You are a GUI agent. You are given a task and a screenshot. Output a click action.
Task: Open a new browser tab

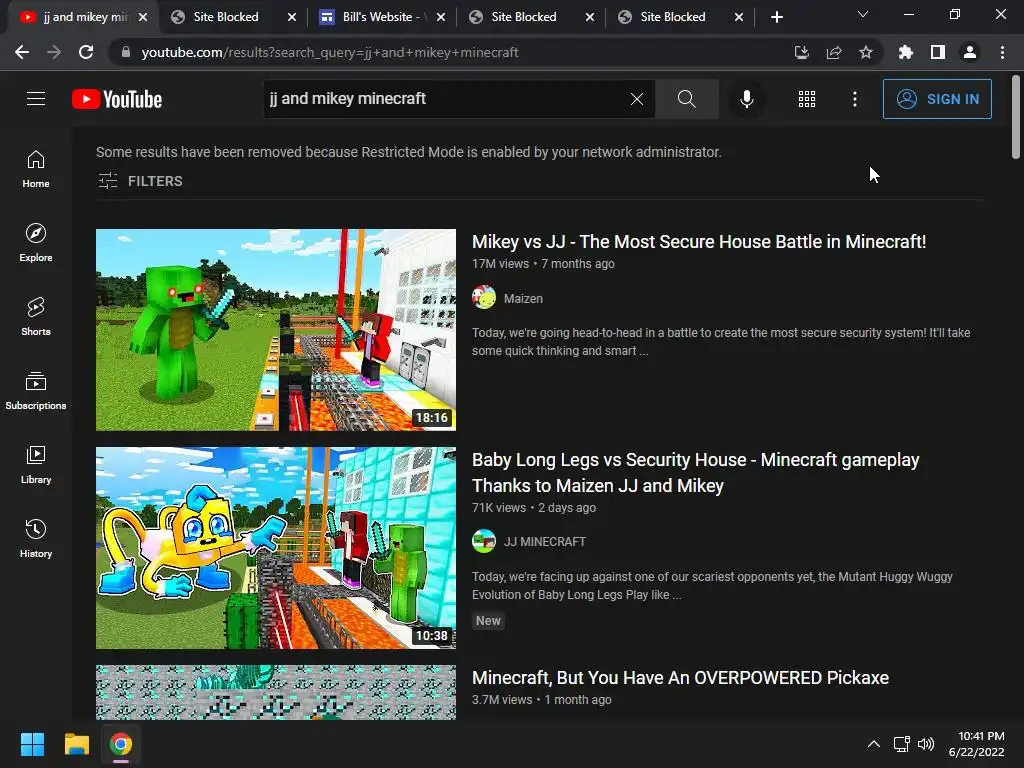click(x=776, y=17)
